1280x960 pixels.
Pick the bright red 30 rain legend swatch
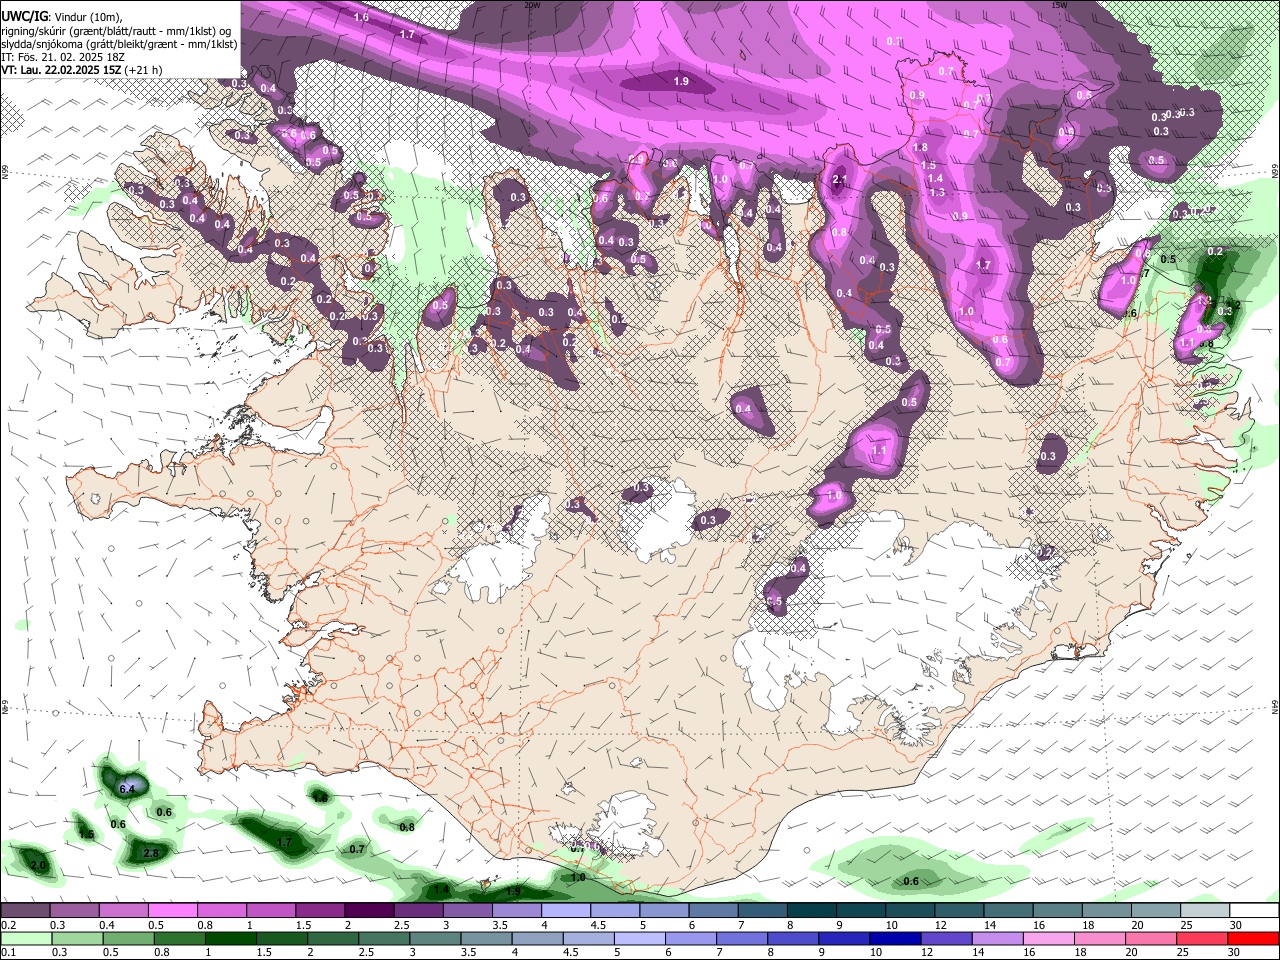(1254, 938)
